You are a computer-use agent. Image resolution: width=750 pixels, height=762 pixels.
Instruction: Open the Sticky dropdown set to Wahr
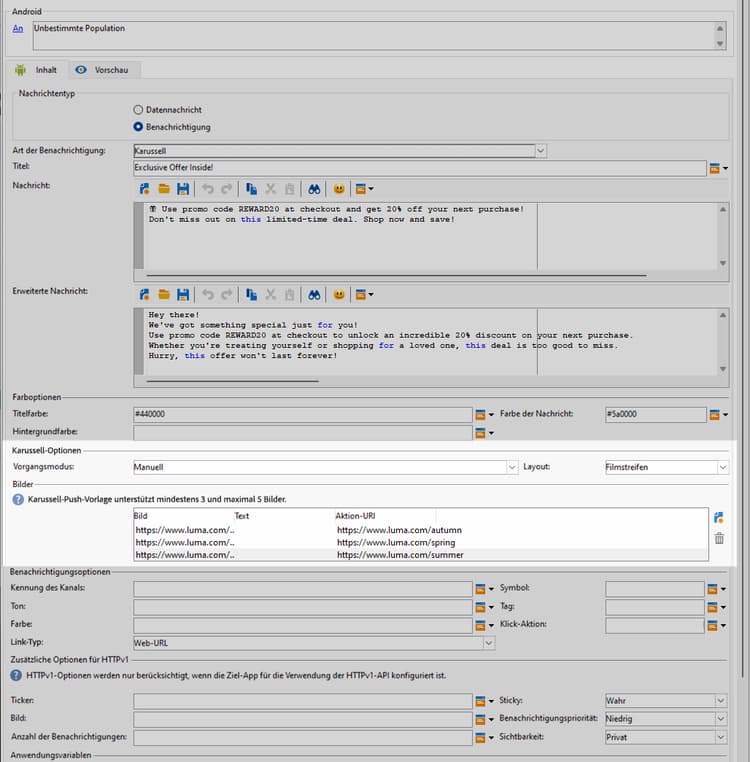722,701
